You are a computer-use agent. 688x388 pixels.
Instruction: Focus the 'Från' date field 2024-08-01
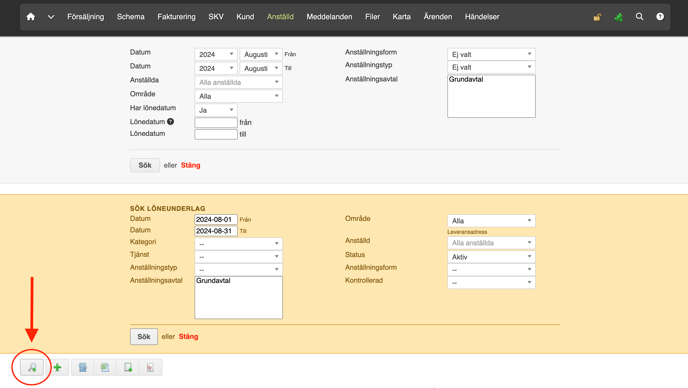tap(216, 219)
